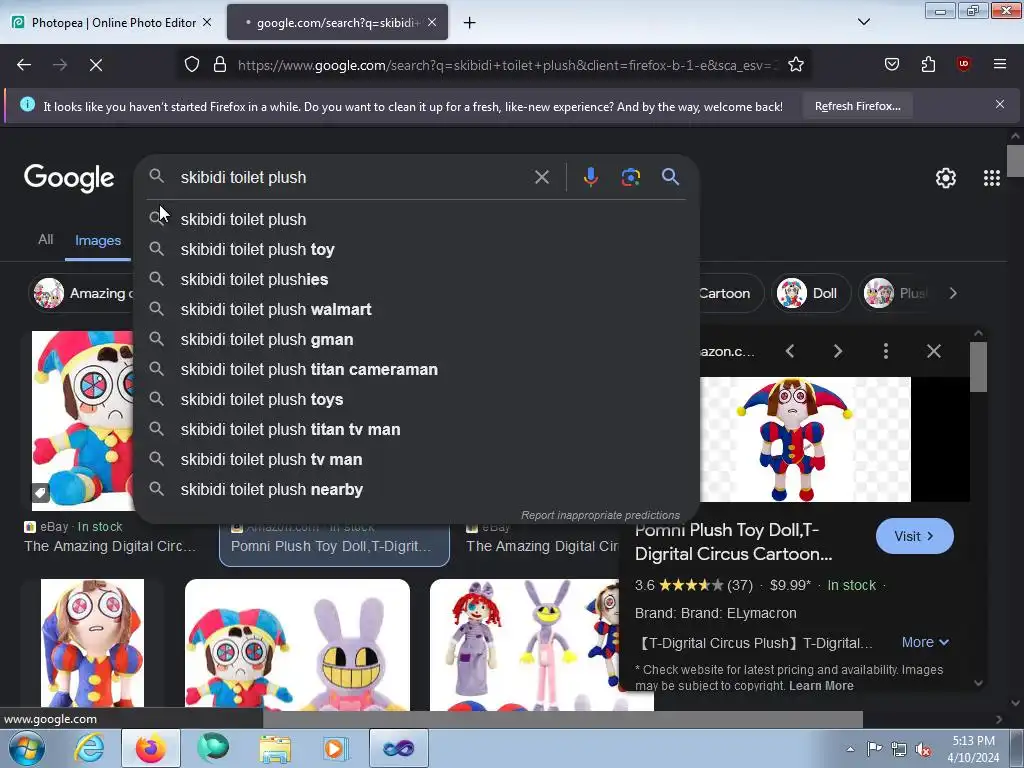Choose suggestion skibidi toilet plush walmart

415,310
